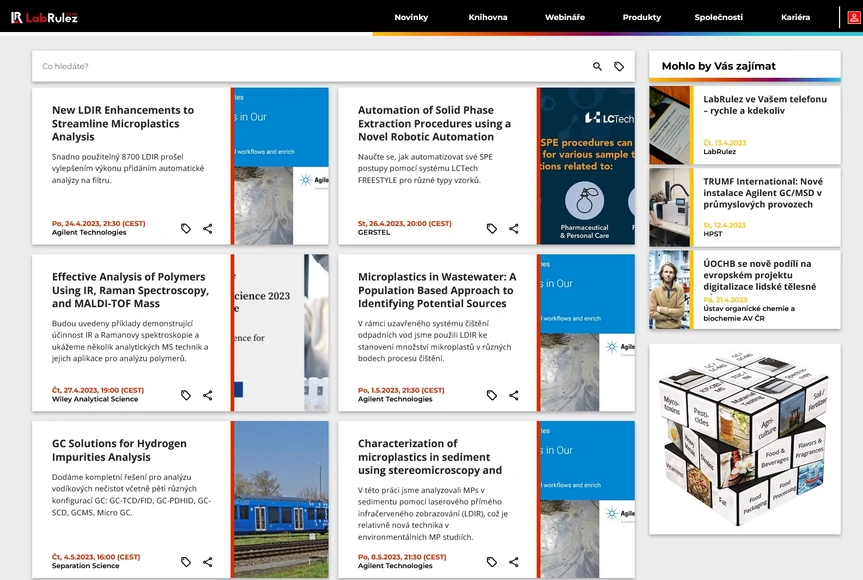Image resolution: width=863 pixels, height=580 pixels.
Task: Click the tag icon on the New LDIR Enhancements card
Action: [x=185, y=228]
